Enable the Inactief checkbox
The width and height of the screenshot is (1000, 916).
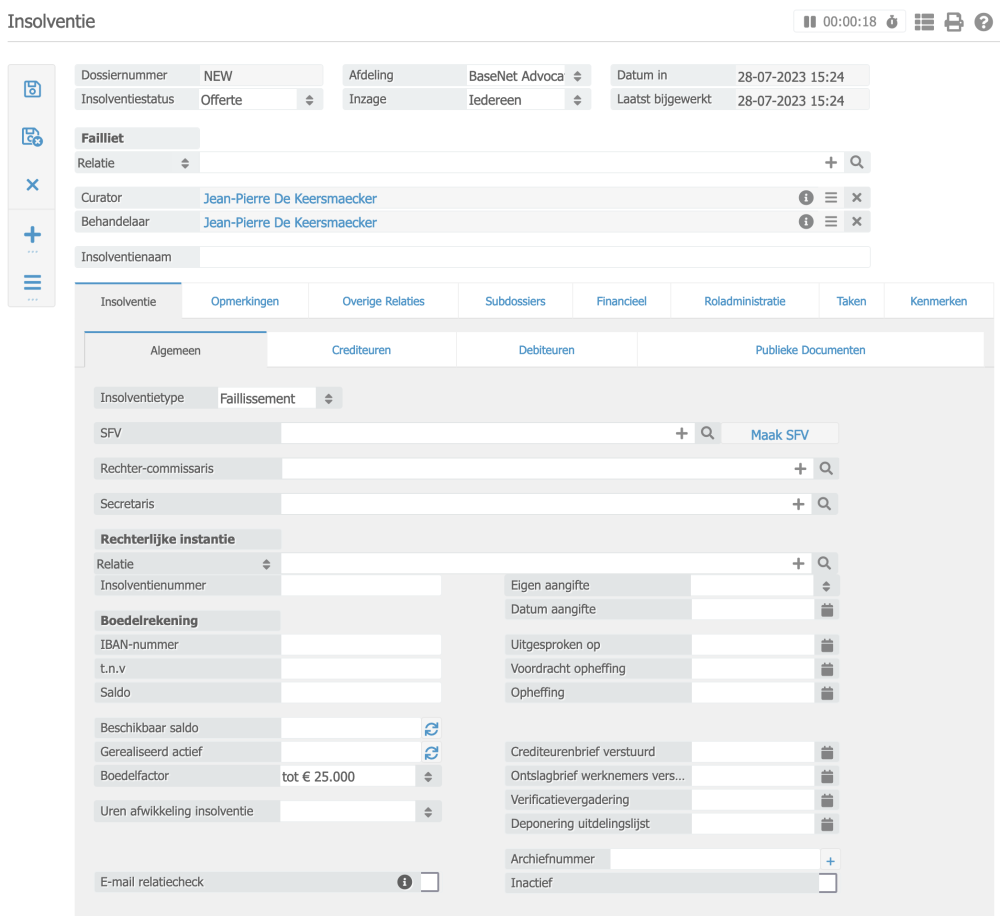(x=827, y=883)
